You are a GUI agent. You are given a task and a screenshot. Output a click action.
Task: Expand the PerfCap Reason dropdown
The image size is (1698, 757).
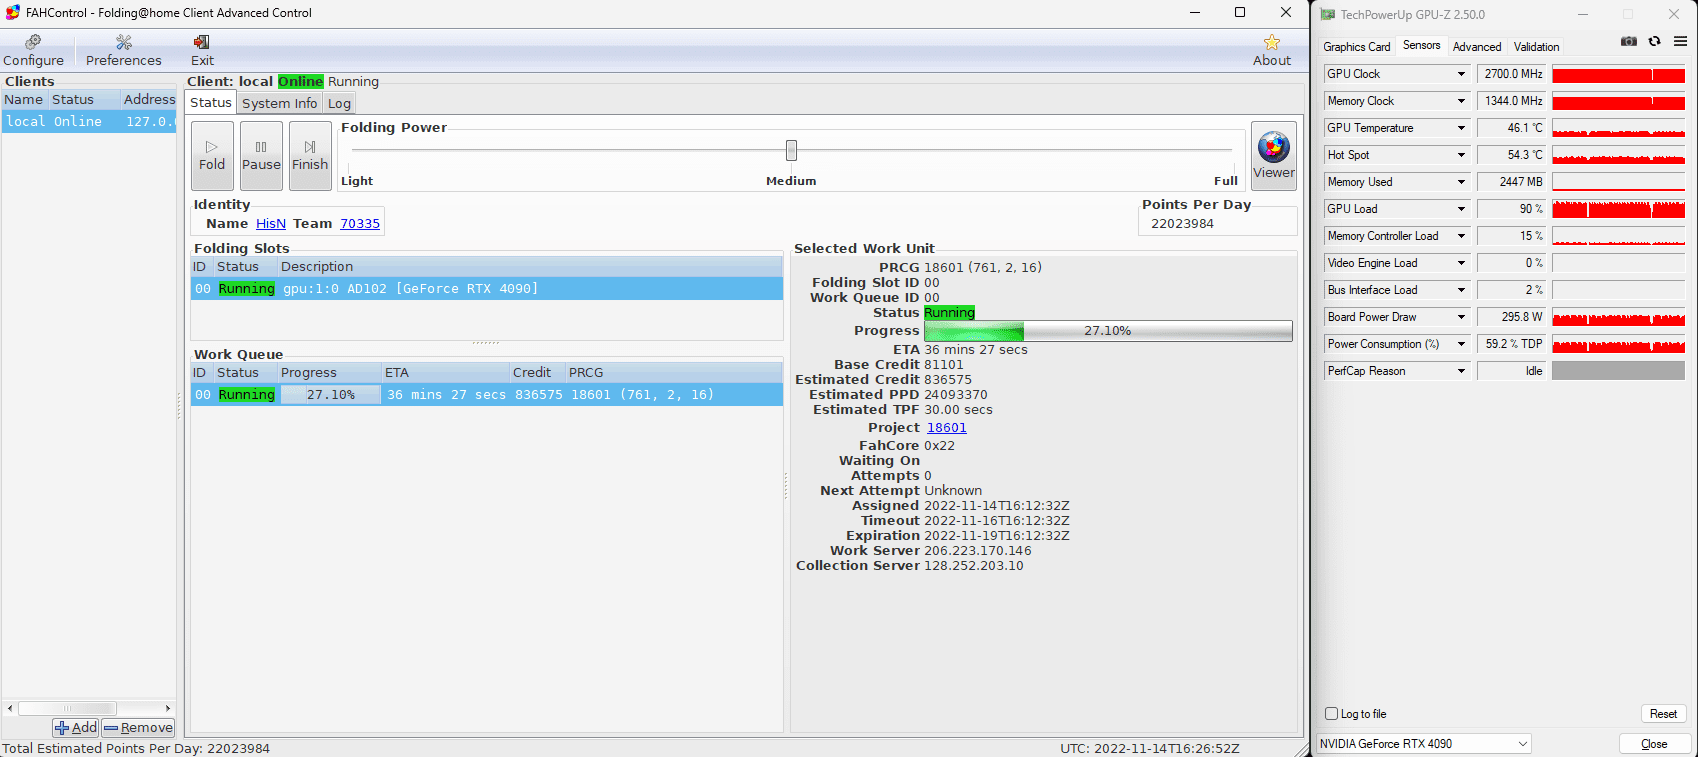coord(1461,371)
